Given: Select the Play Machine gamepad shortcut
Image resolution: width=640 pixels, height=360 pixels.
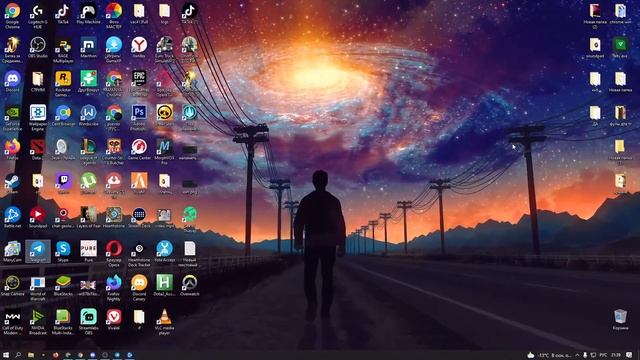Looking at the screenshot, I should pos(88,14).
